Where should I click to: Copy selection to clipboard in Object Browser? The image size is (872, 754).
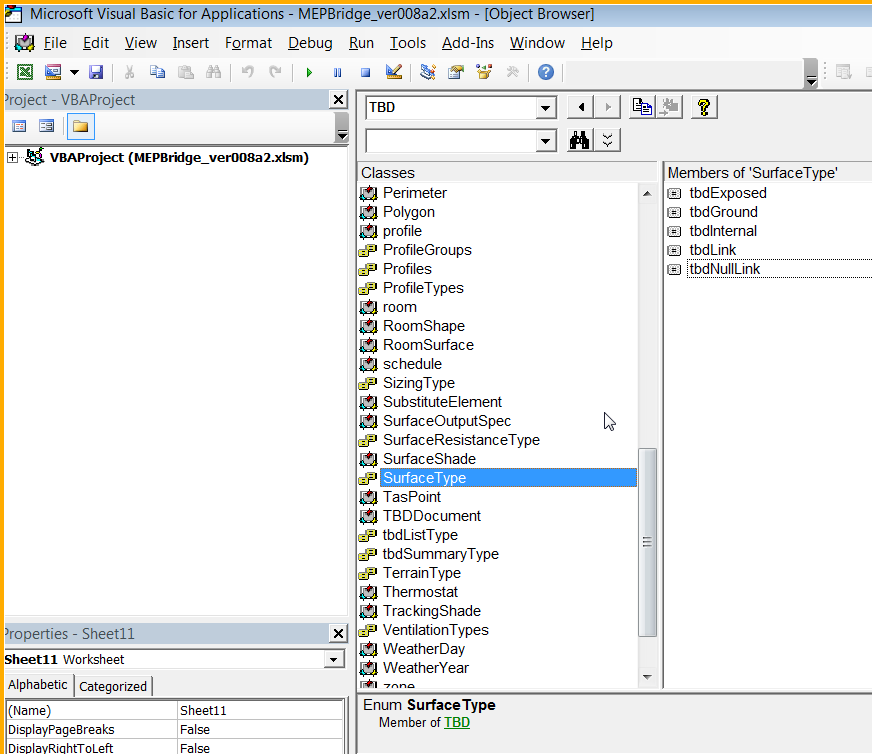coord(641,107)
